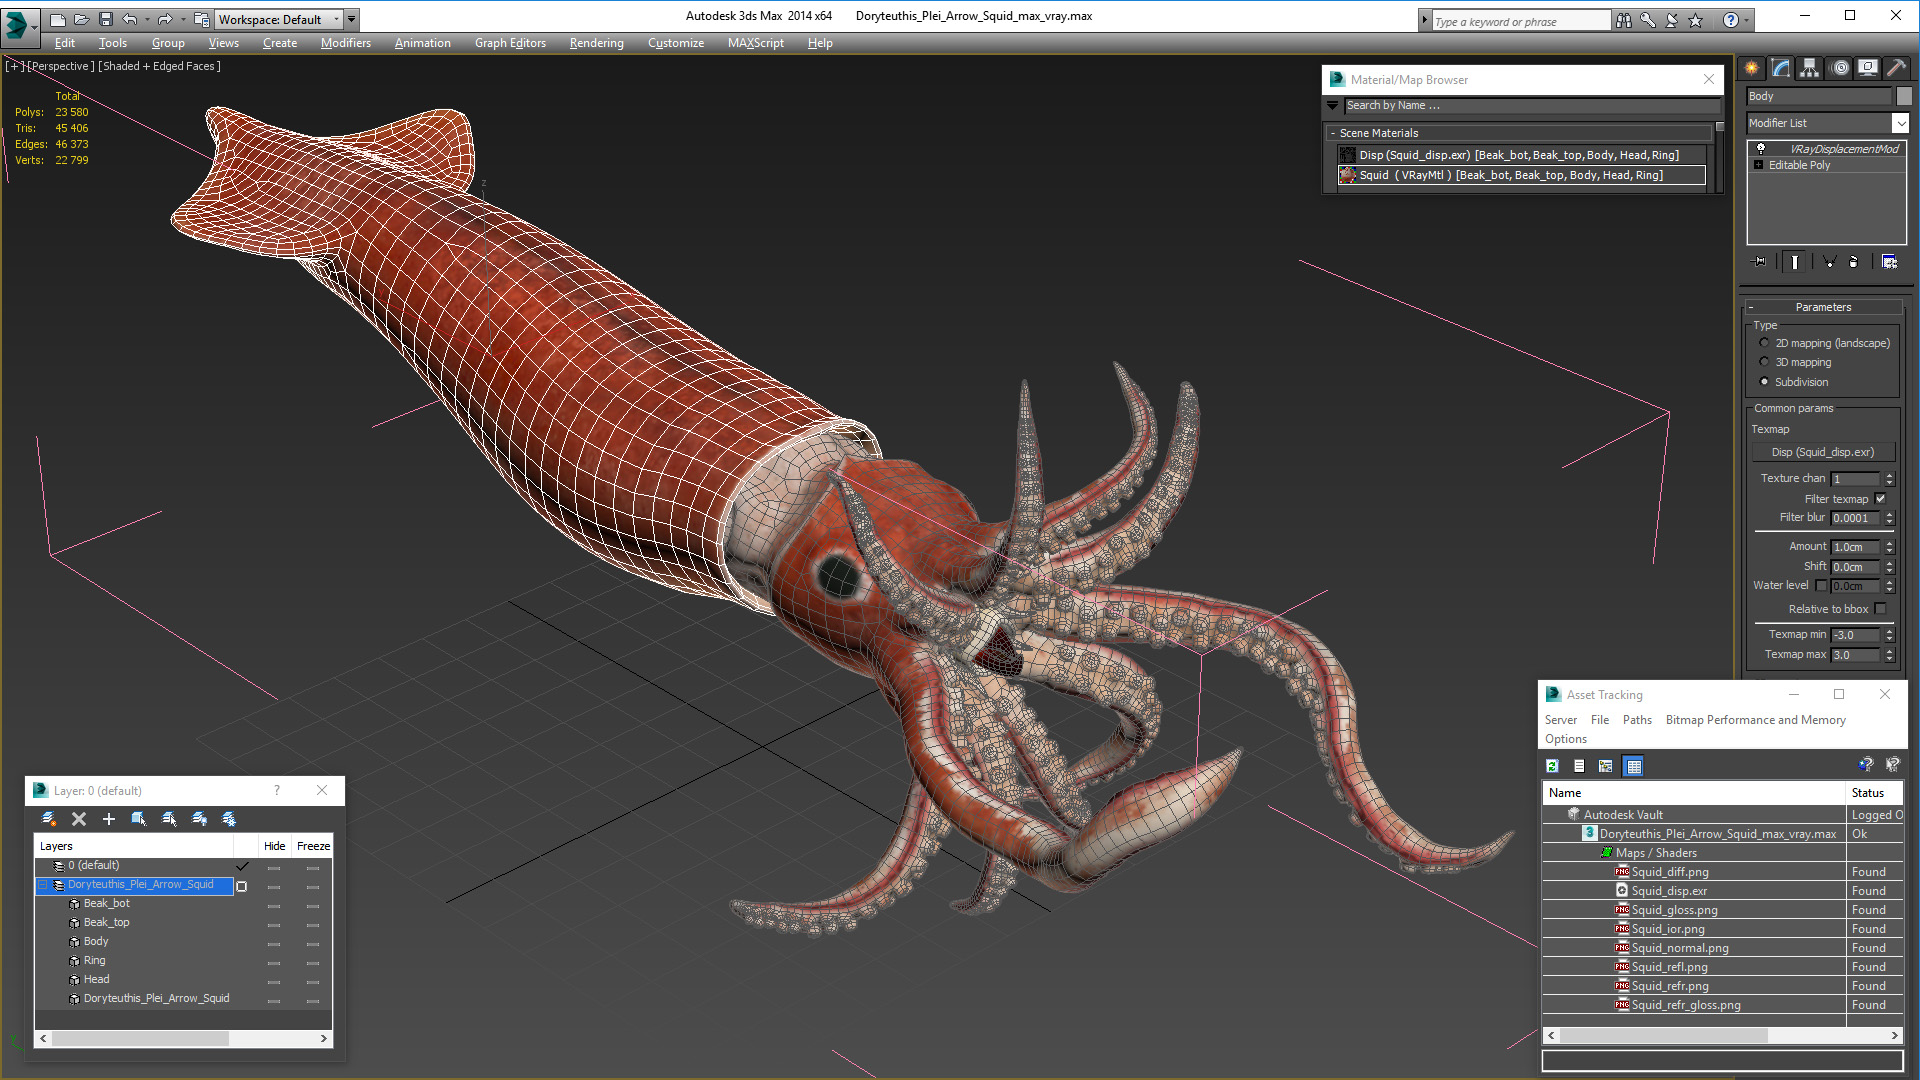
Task: Click Create New Layer icon in Layer dialog
Action: (x=48, y=819)
